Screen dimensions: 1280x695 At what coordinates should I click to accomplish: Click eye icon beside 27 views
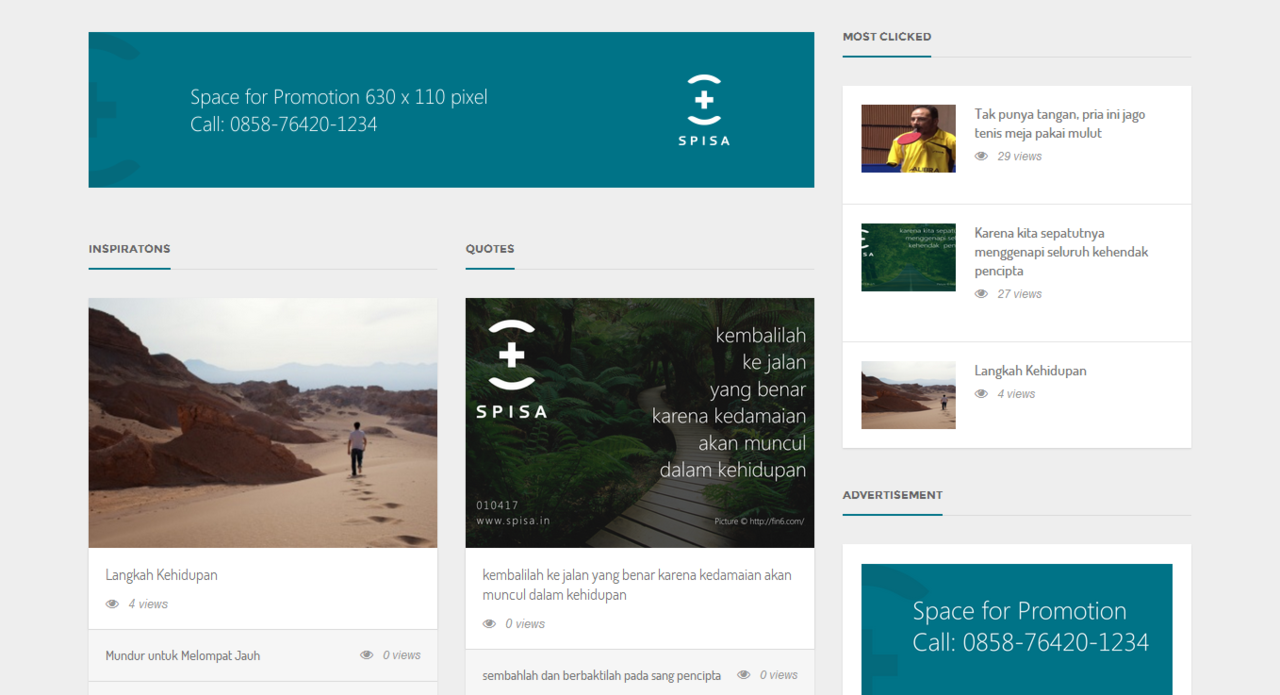[981, 294]
